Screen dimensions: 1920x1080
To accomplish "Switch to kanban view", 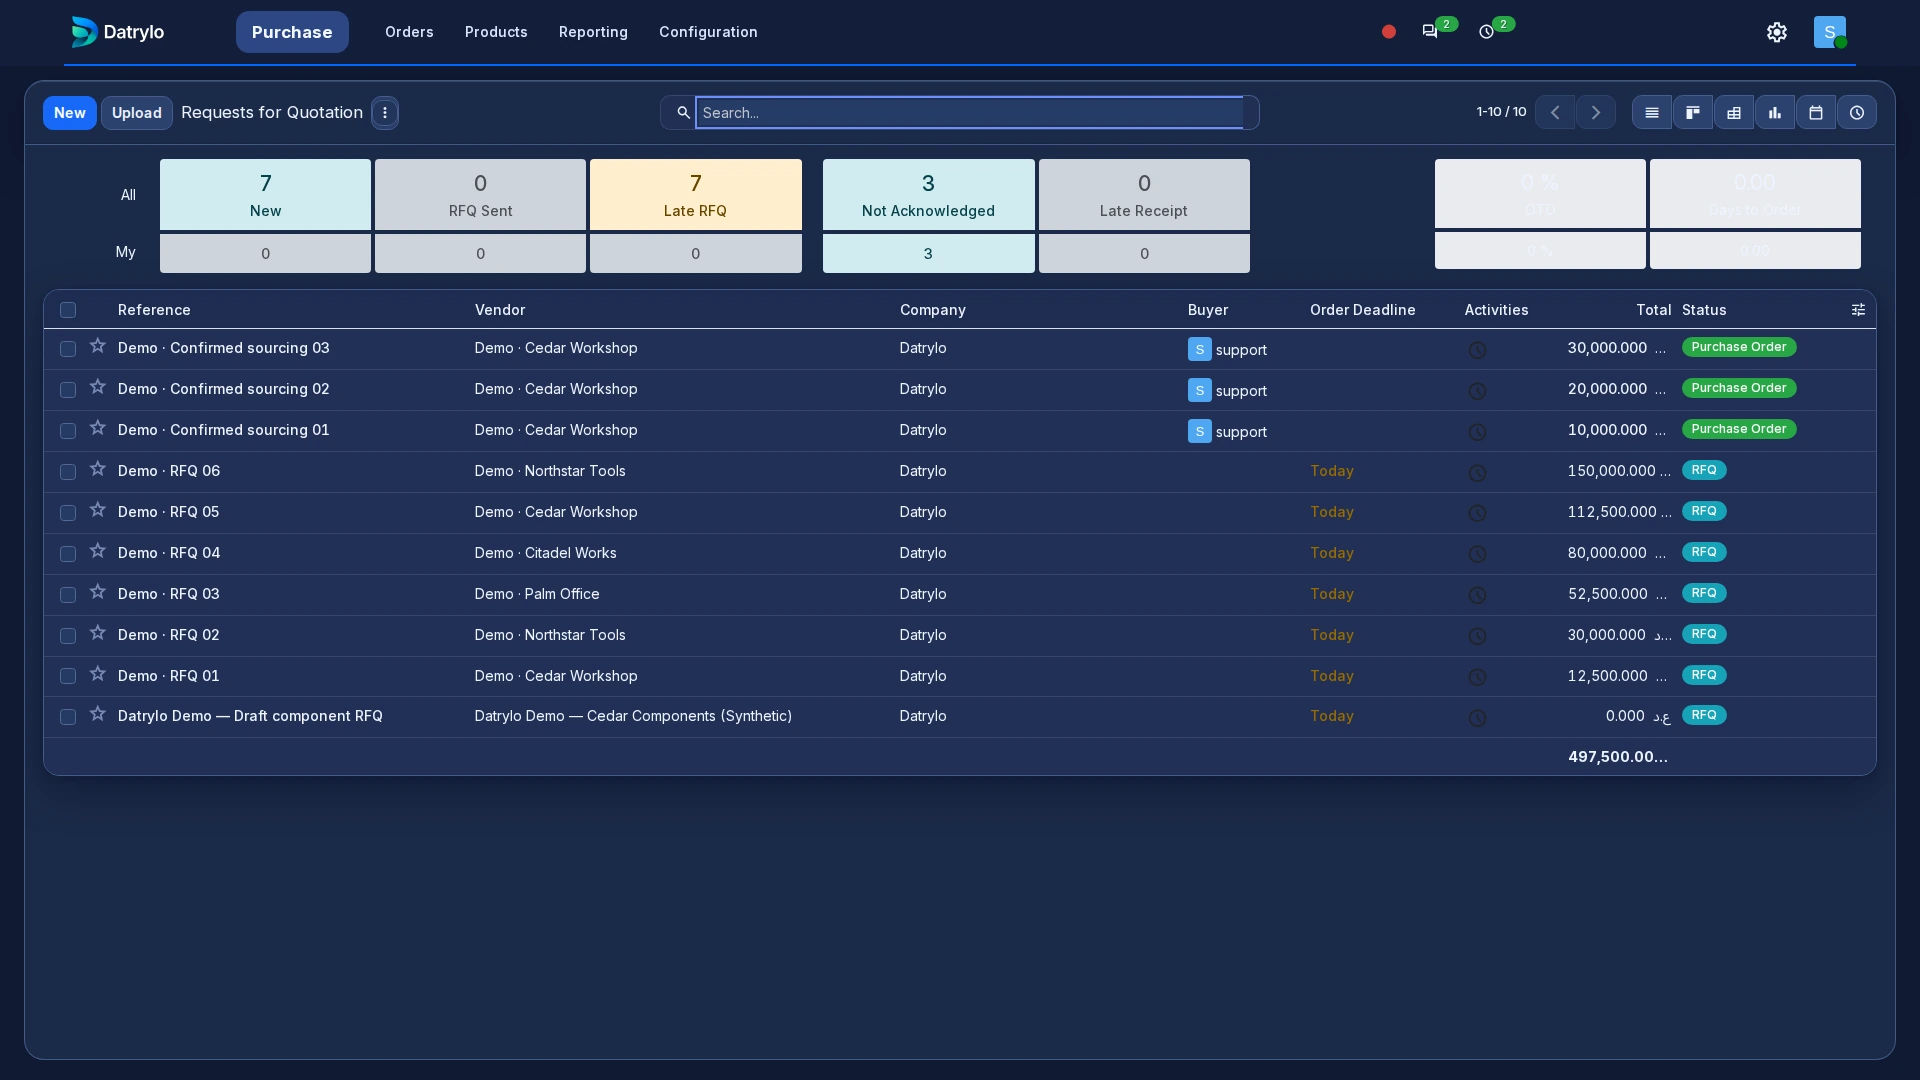I will pos(1693,113).
